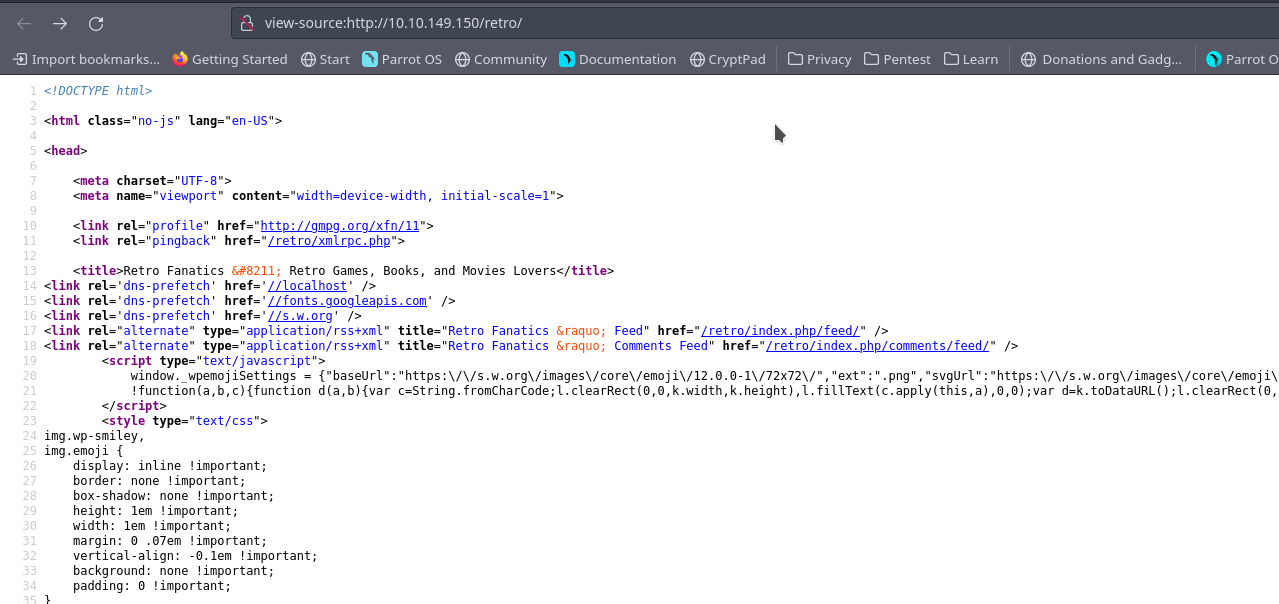This screenshot has height=604, width=1279.
Task: Click the box-shadow: none !important line
Action: pos(174,496)
